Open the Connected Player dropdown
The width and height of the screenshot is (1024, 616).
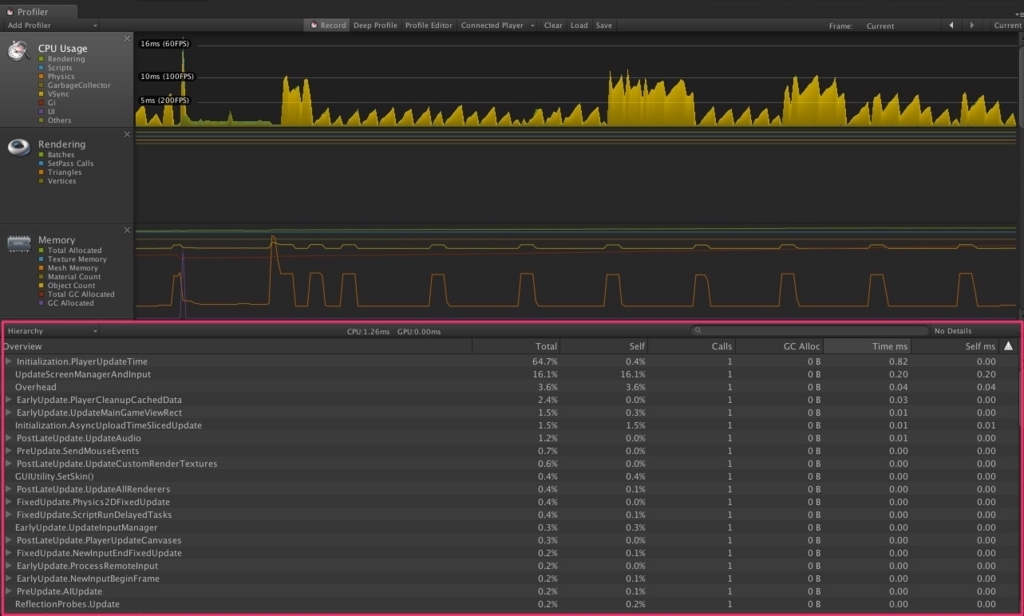click(x=497, y=25)
